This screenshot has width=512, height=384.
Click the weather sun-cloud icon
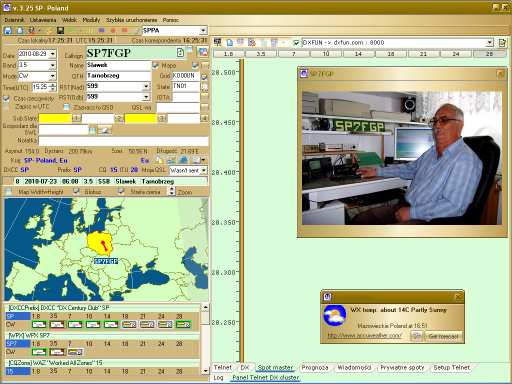click(x=334, y=315)
